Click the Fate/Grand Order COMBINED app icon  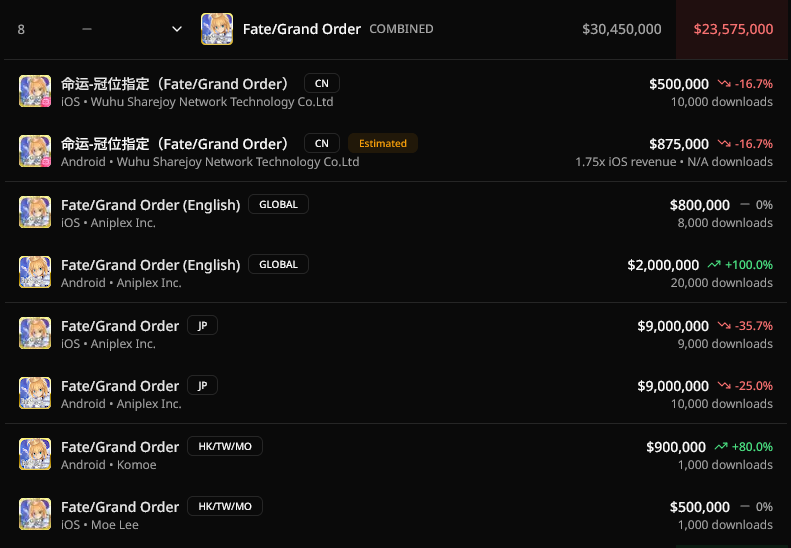[217, 29]
